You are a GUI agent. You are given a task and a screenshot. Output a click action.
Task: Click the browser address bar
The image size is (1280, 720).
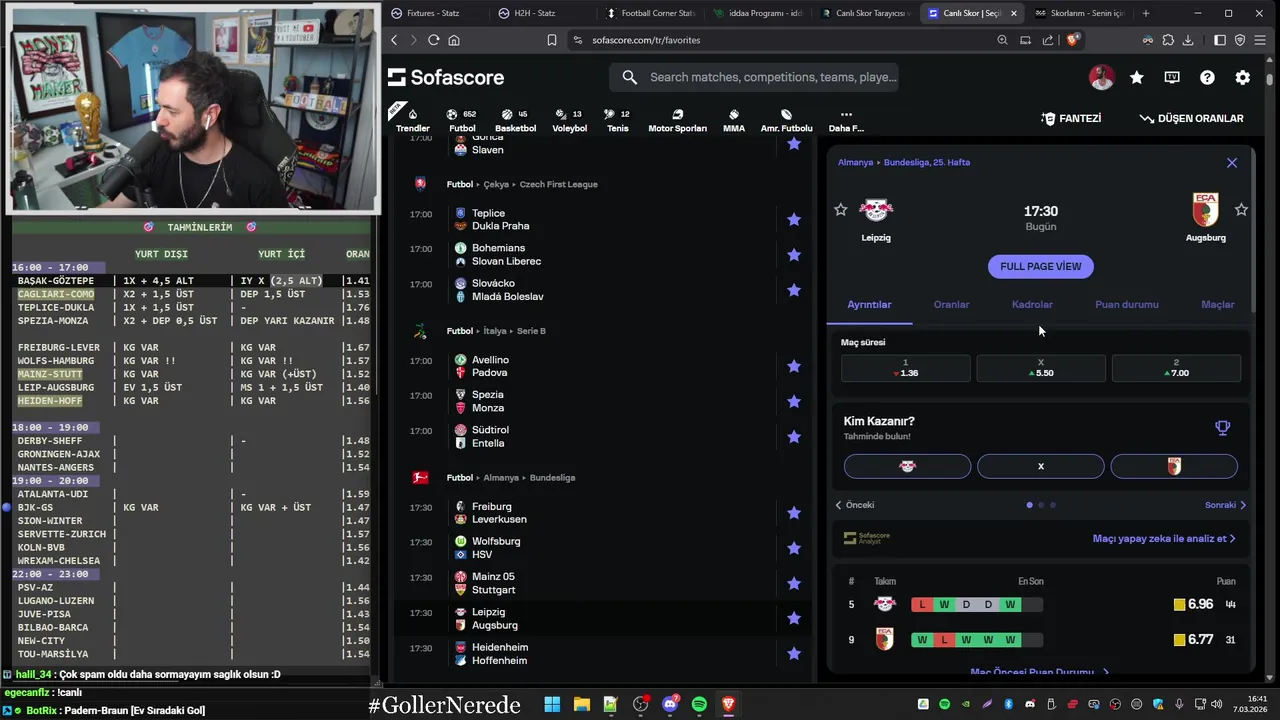[x=780, y=40]
